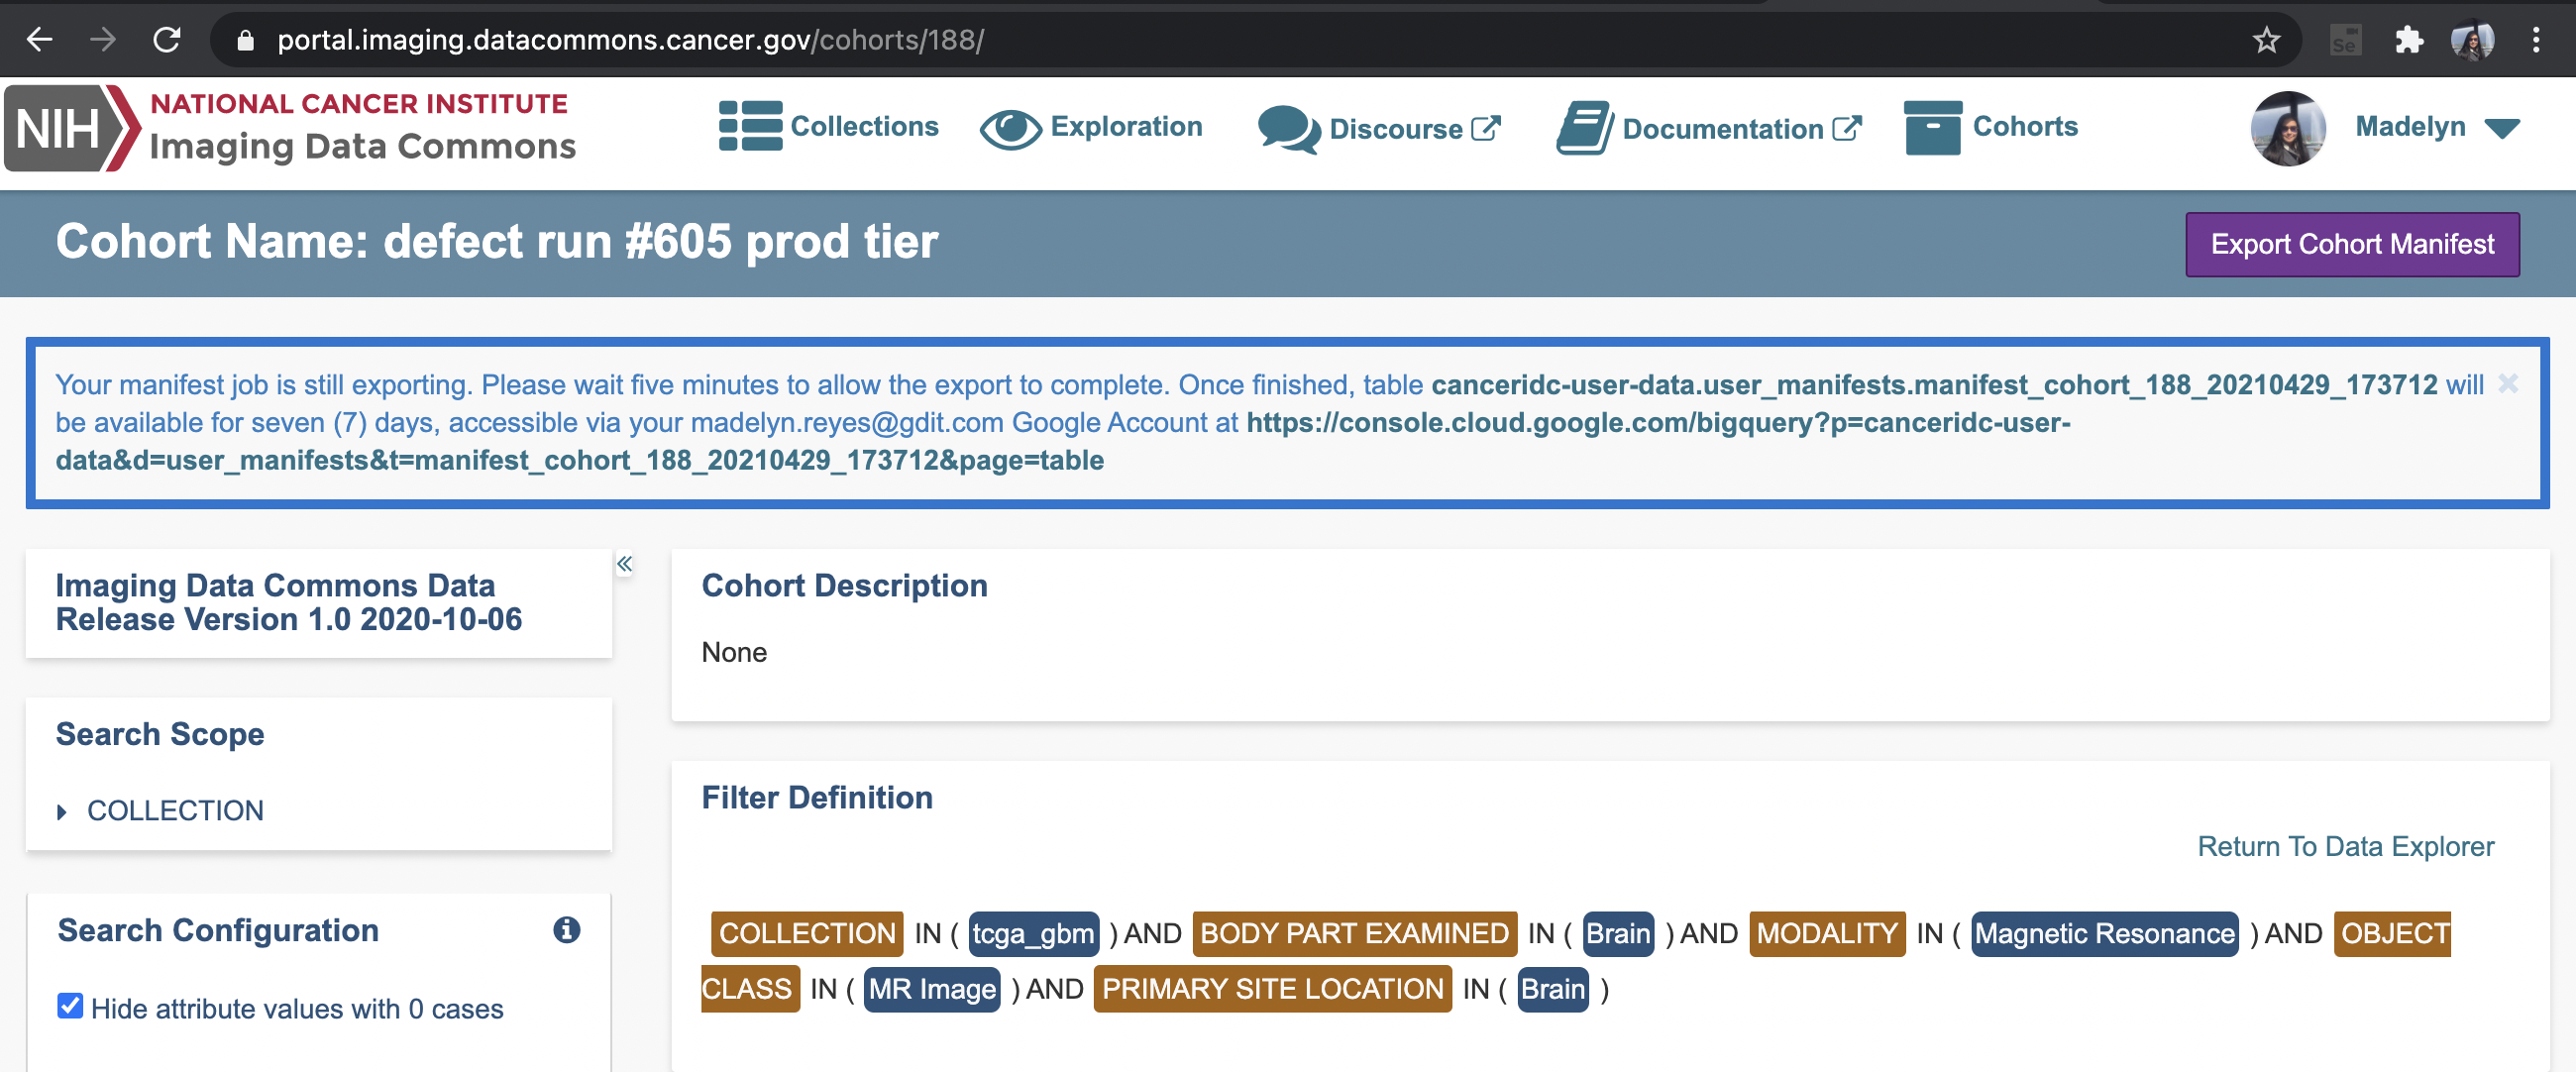Screen dimensions: 2576x1072
Task: Reload the page
Action: [167, 40]
